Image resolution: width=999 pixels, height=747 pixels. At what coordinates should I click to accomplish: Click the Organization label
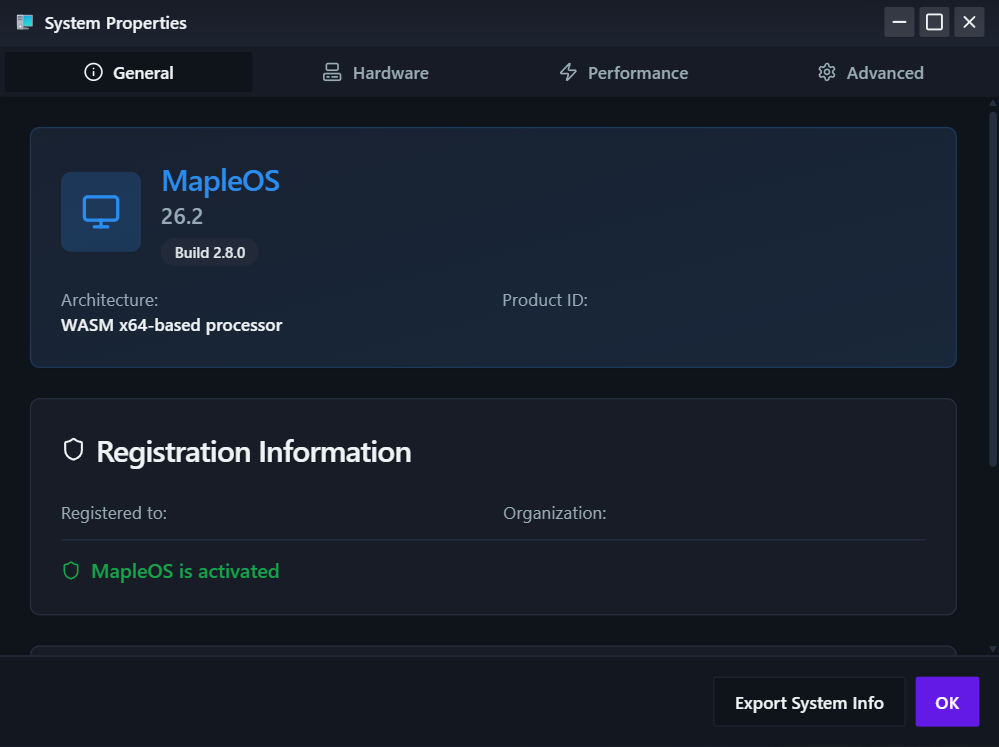554,513
